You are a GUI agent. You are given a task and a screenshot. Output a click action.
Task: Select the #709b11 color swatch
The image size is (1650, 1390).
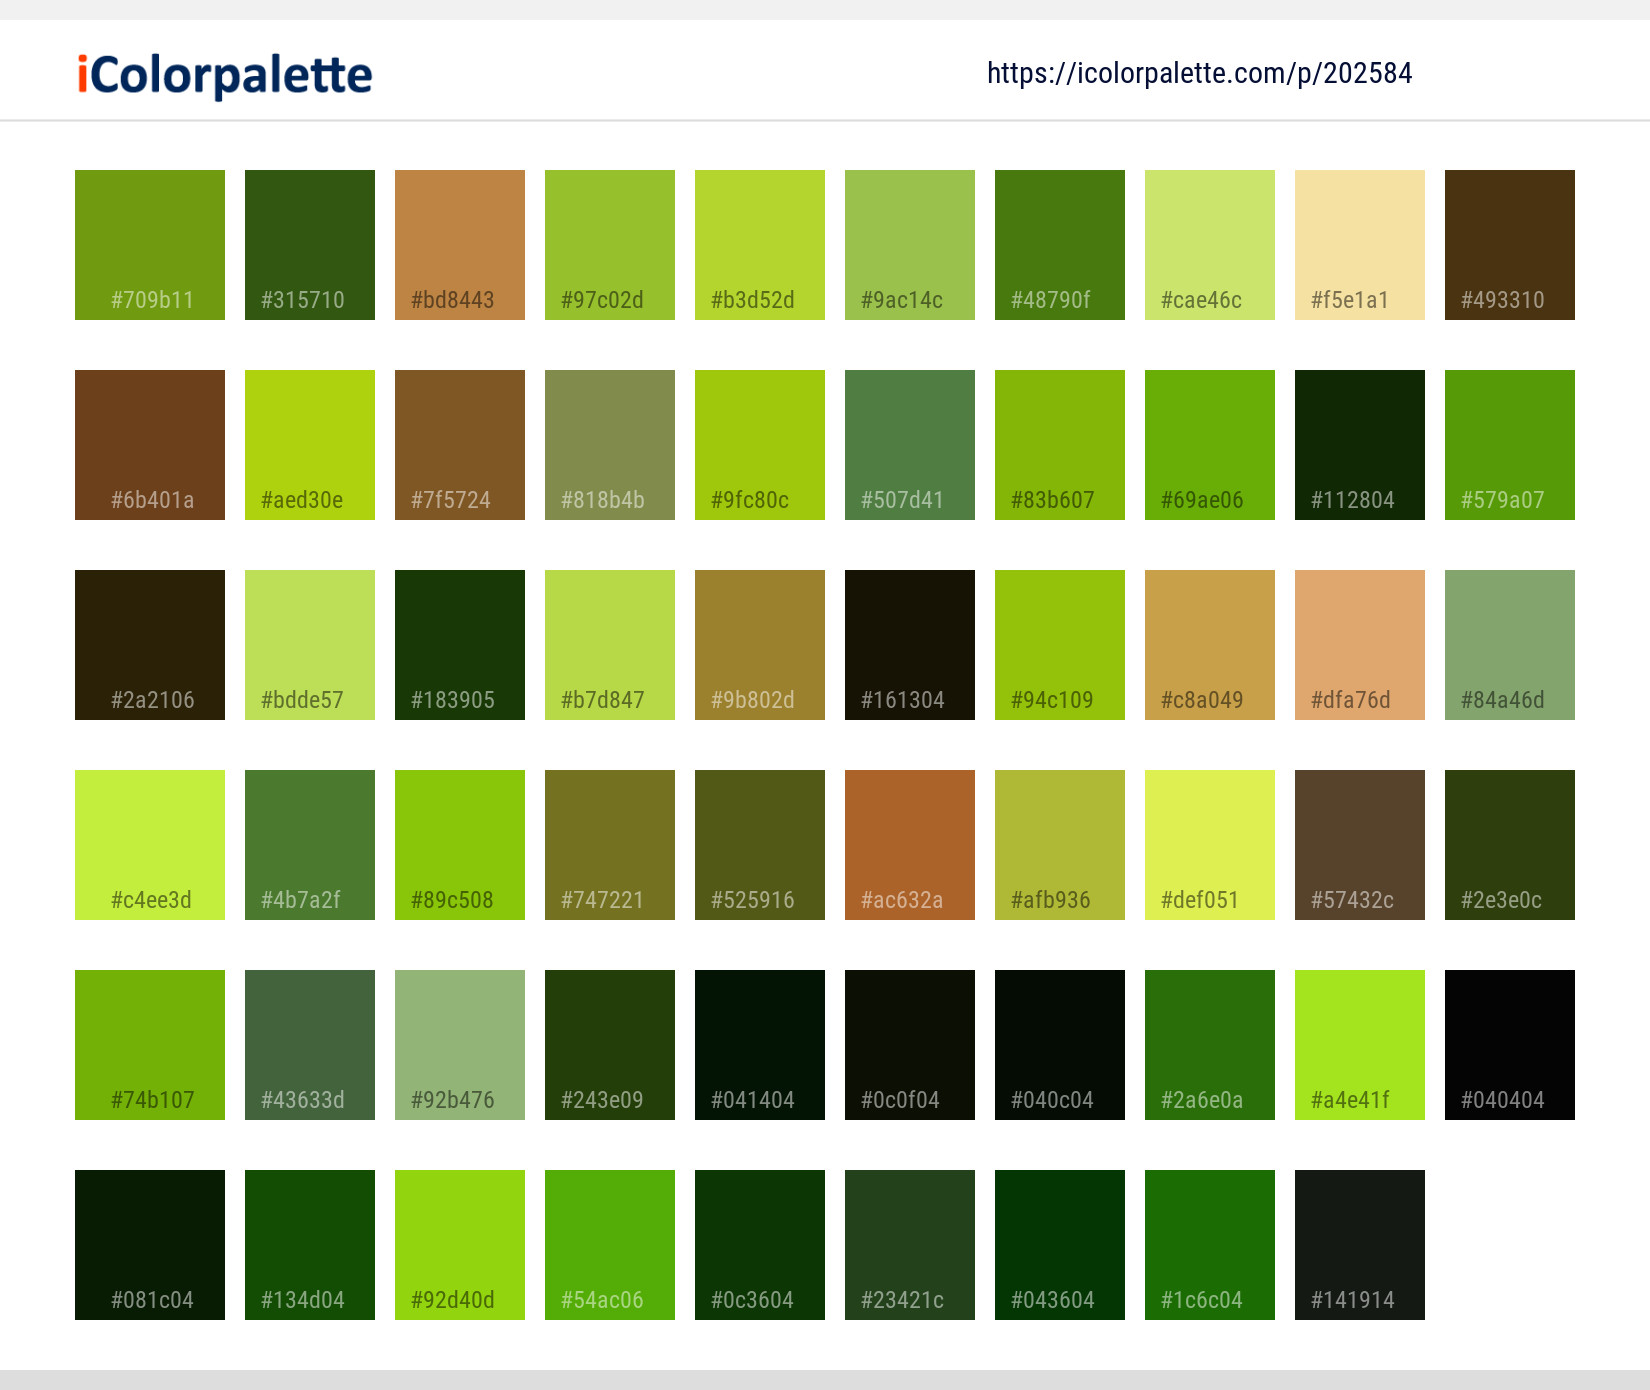pos(150,245)
